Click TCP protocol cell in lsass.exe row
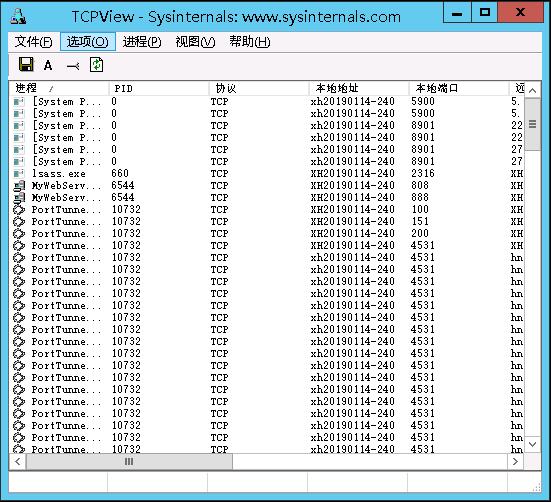This screenshot has height=502, width=551. pos(219,174)
